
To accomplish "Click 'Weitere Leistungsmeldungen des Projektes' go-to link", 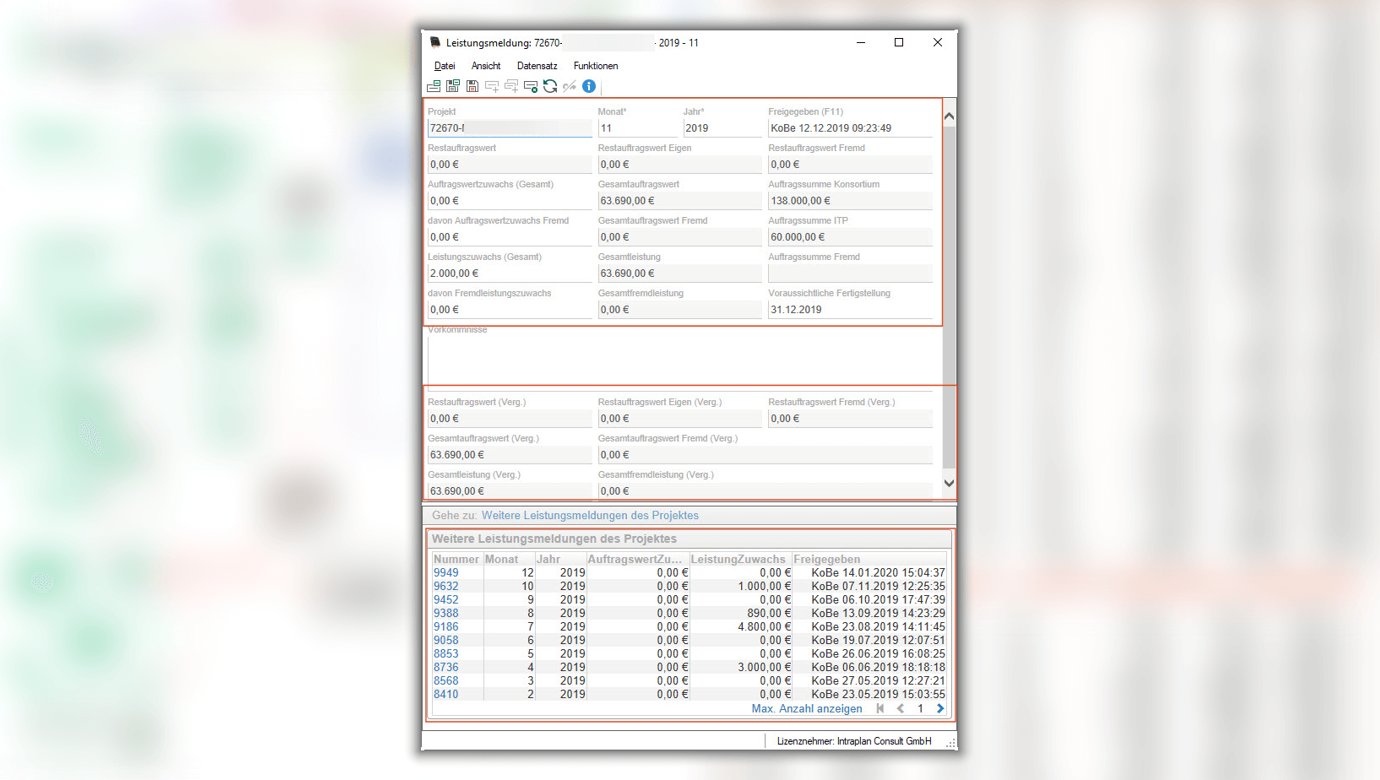I will (590, 516).
